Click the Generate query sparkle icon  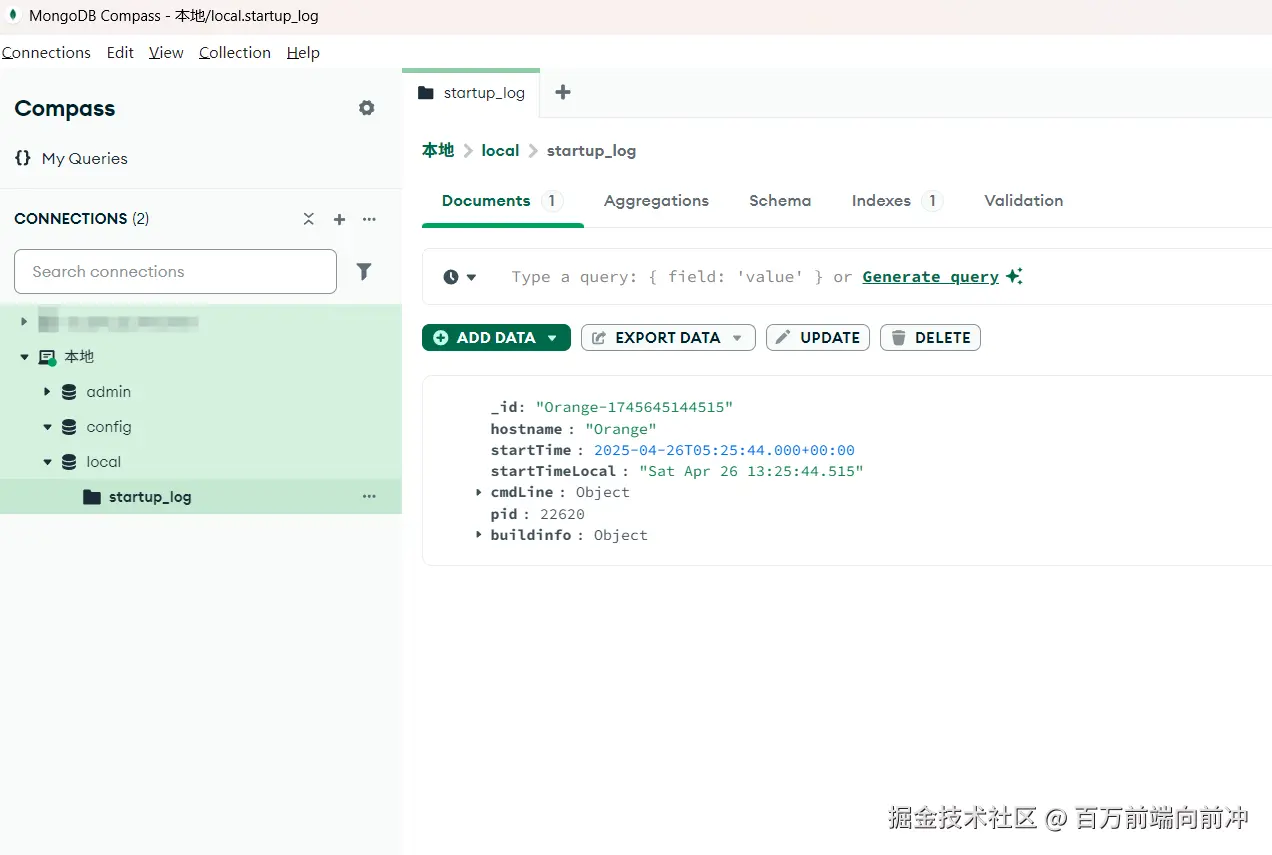pyautogui.click(x=1014, y=276)
